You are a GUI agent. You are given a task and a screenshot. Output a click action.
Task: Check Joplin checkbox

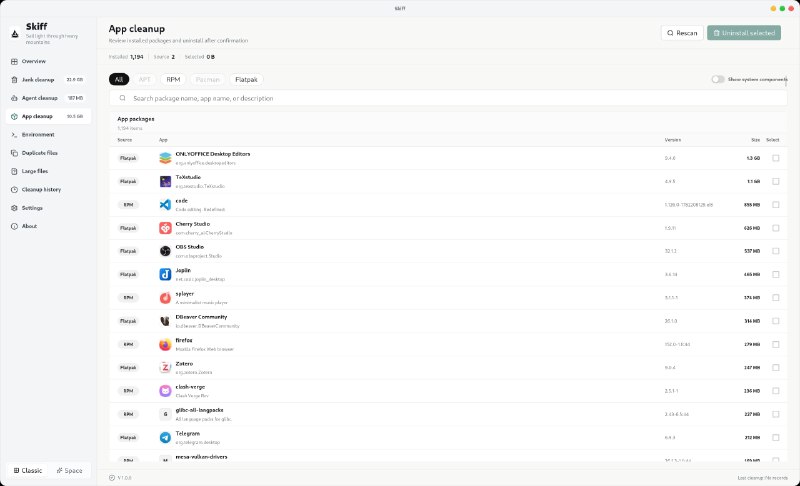click(x=776, y=274)
